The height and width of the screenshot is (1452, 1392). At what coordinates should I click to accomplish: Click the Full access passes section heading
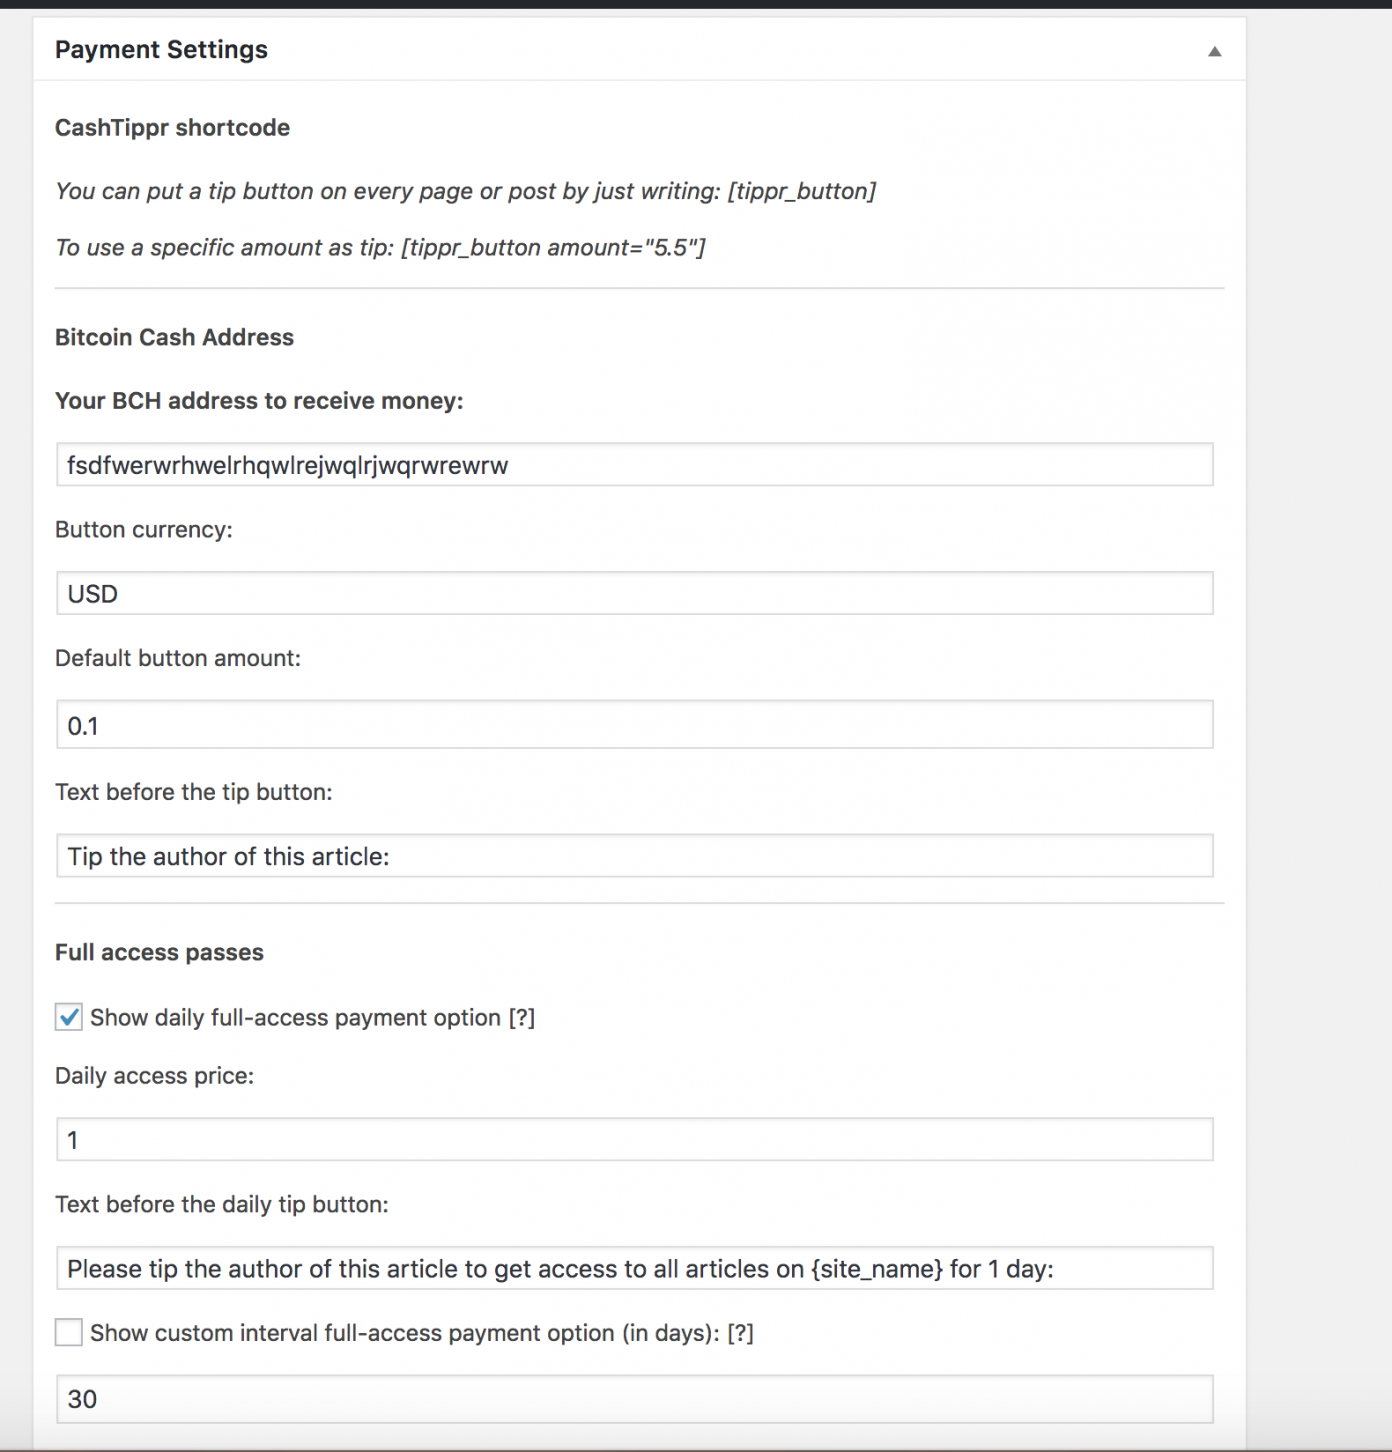coord(159,951)
